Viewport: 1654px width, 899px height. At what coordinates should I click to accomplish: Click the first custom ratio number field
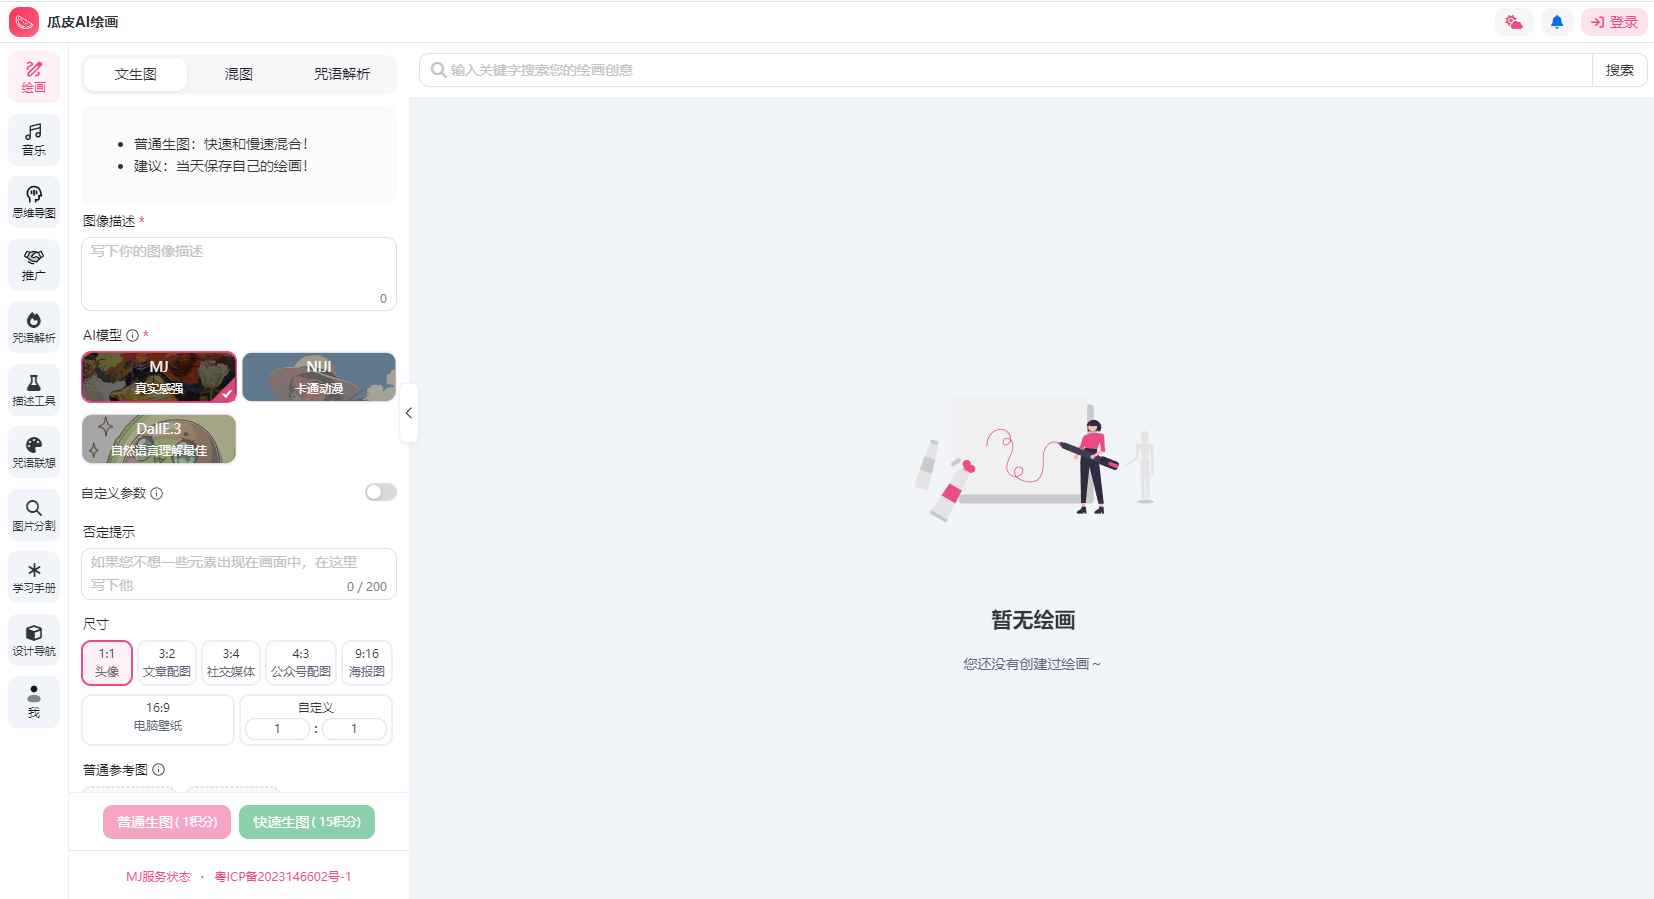[277, 729]
